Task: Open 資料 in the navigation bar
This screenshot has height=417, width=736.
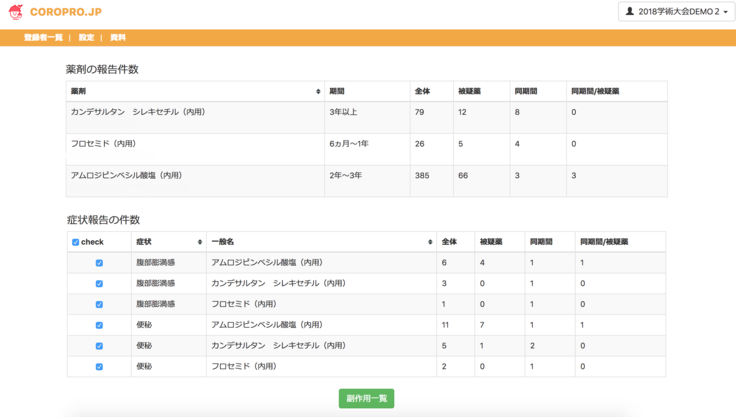Action: coord(118,37)
